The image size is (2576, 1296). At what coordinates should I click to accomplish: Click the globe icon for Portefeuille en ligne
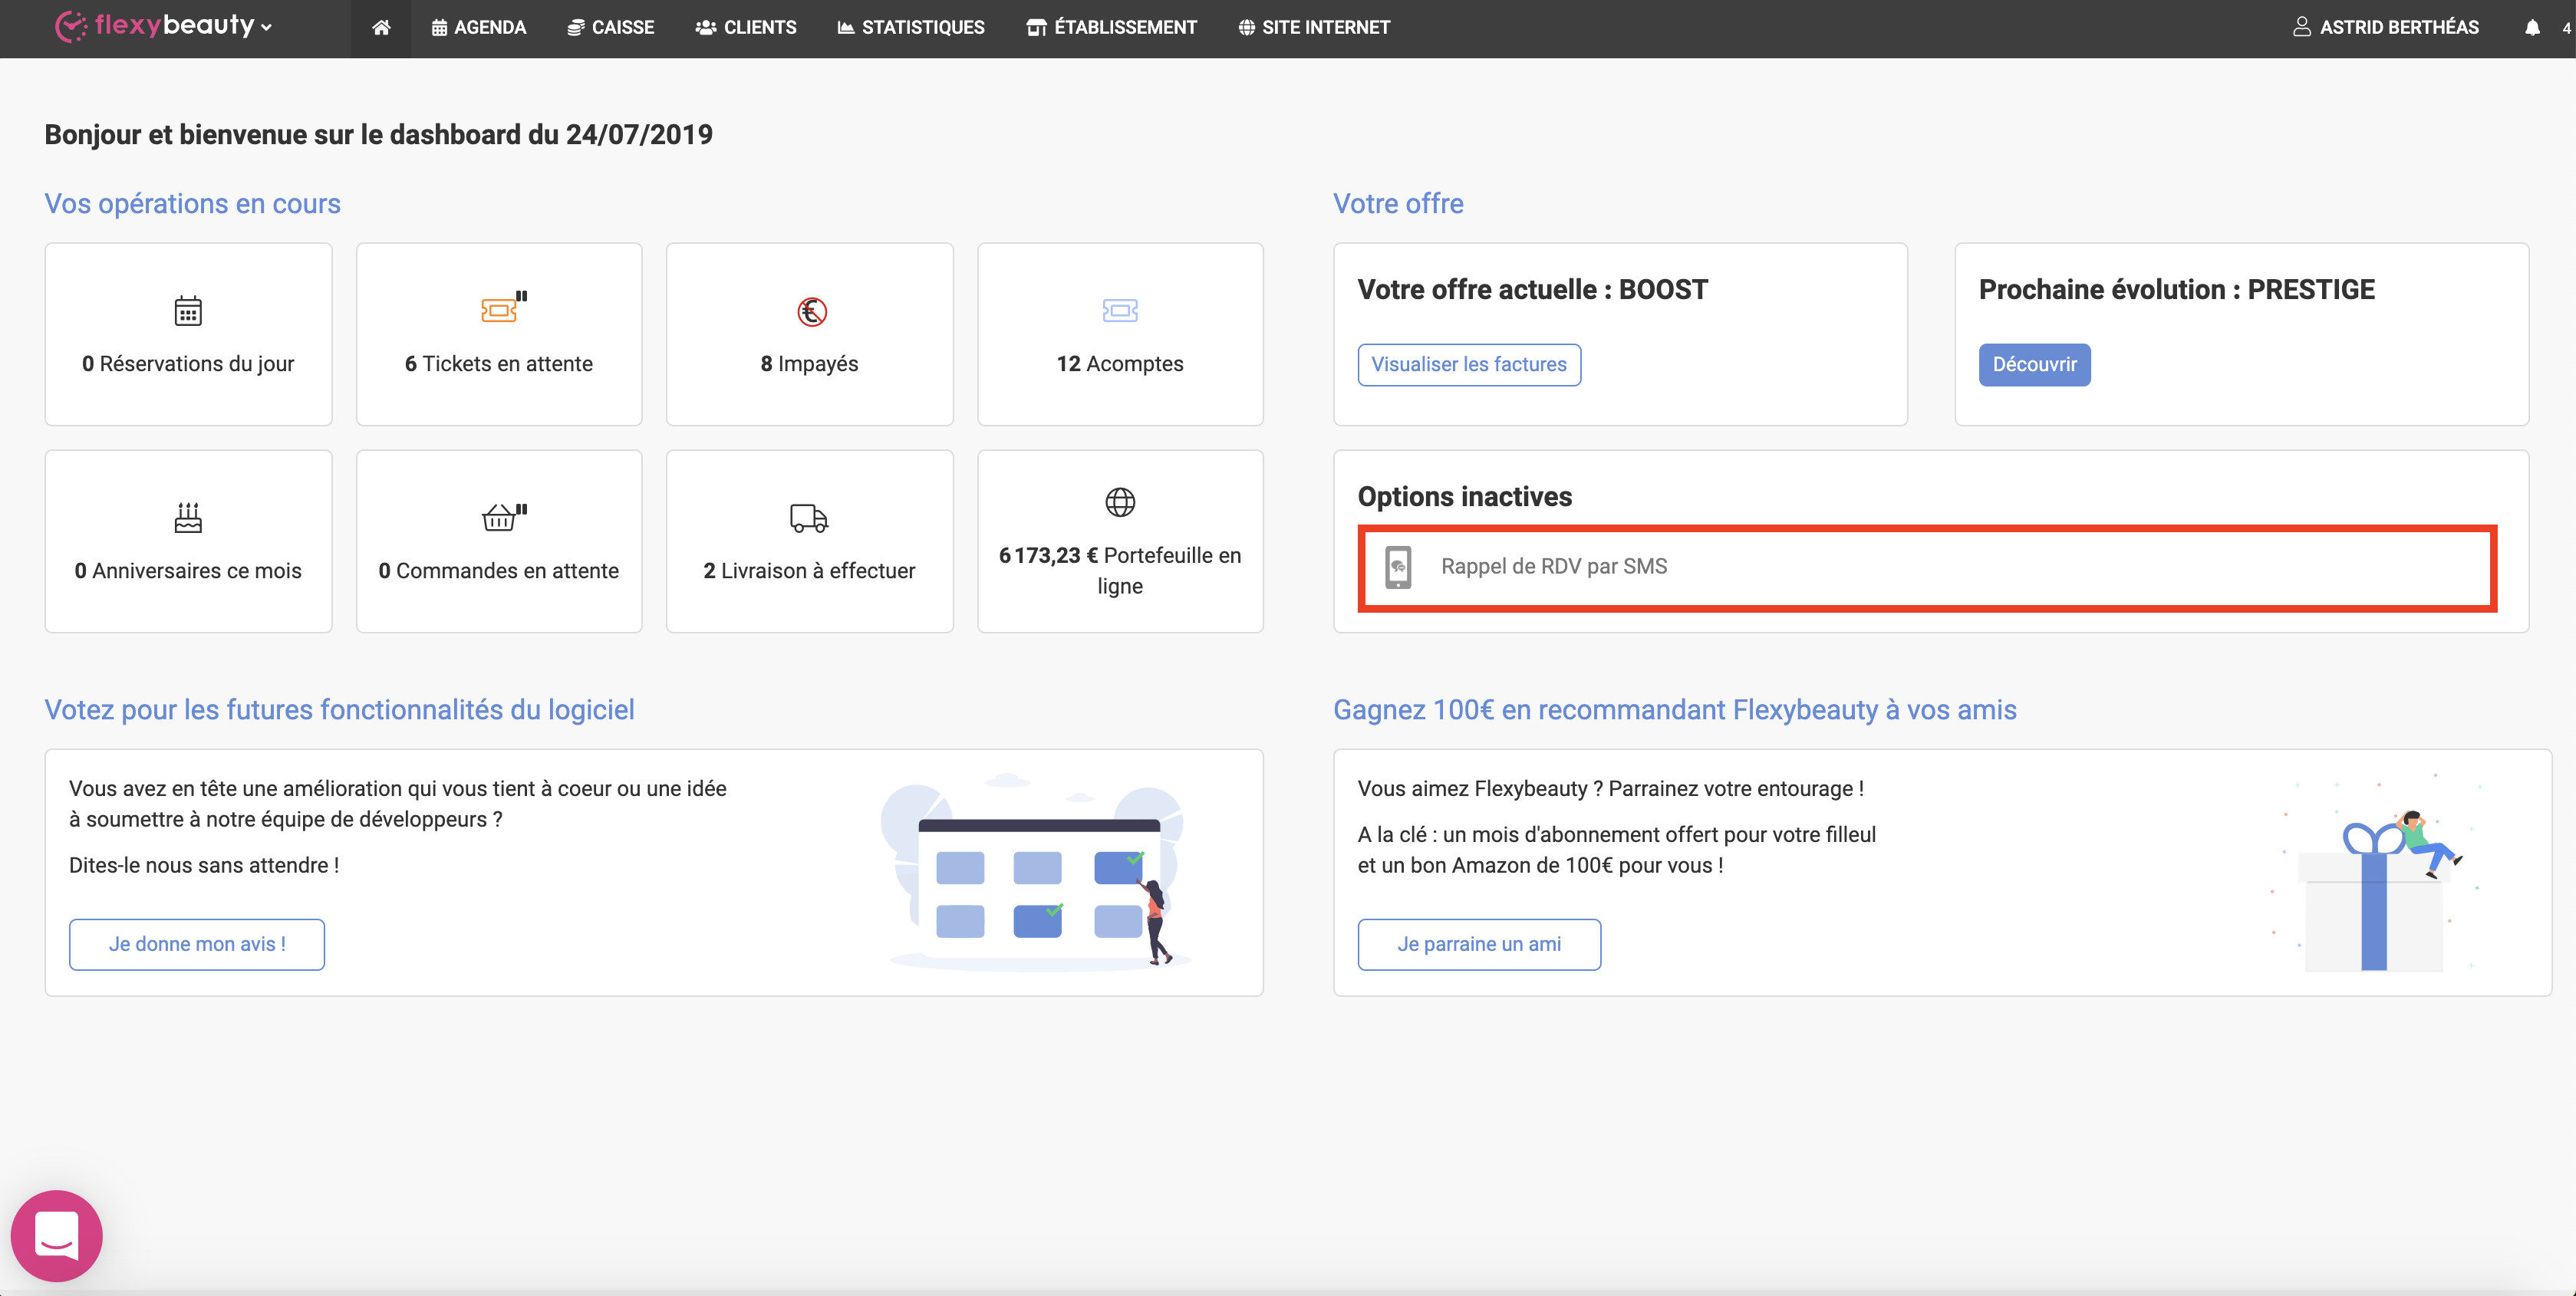coord(1120,502)
